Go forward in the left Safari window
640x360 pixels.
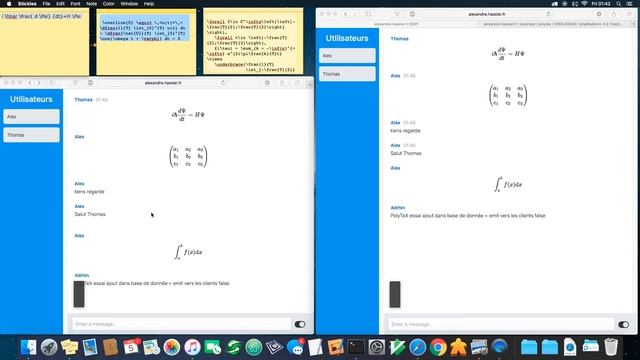point(39,82)
